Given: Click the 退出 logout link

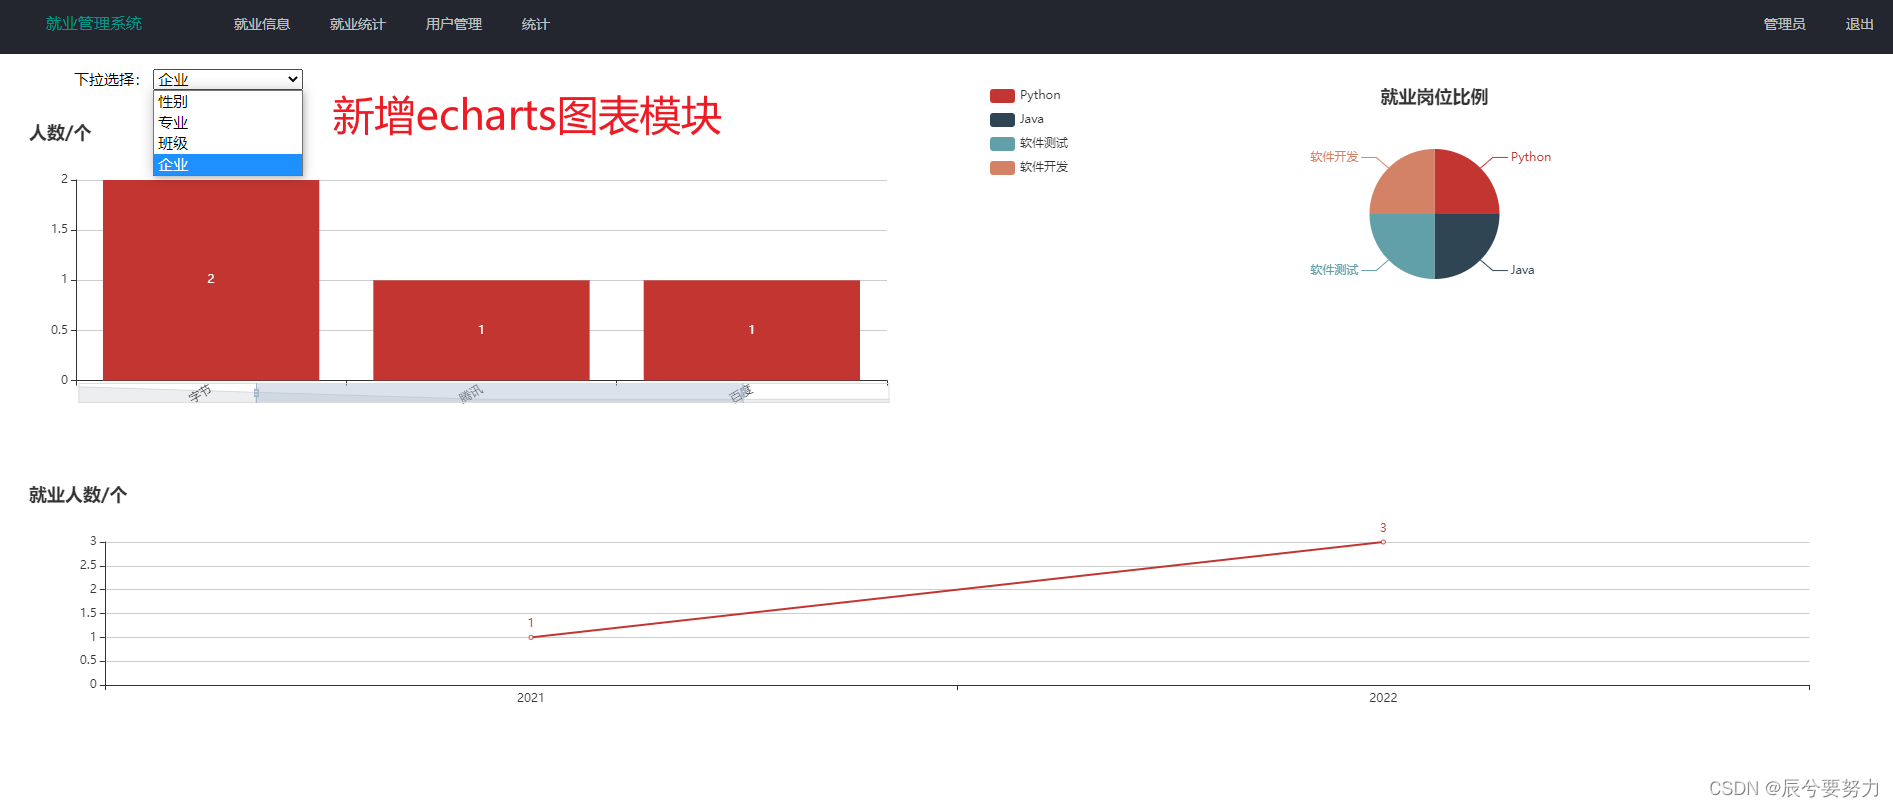Looking at the screenshot, I should [1860, 24].
